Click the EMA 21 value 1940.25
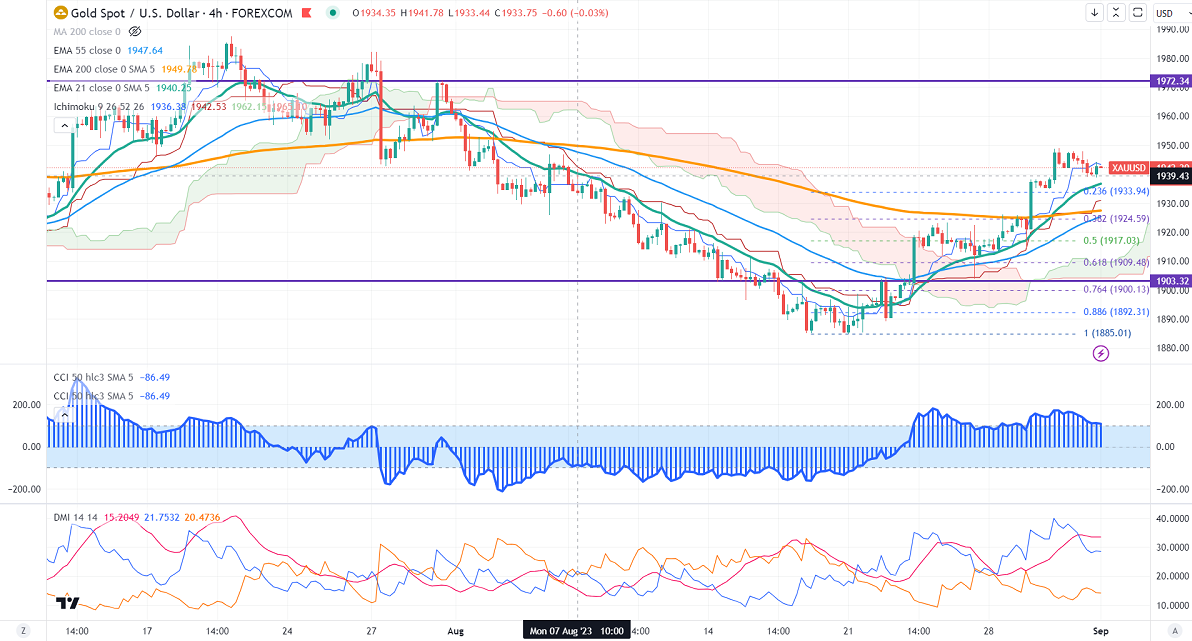Image resolution: width=1192 pixels, height=641 pixels. [174, 88]
